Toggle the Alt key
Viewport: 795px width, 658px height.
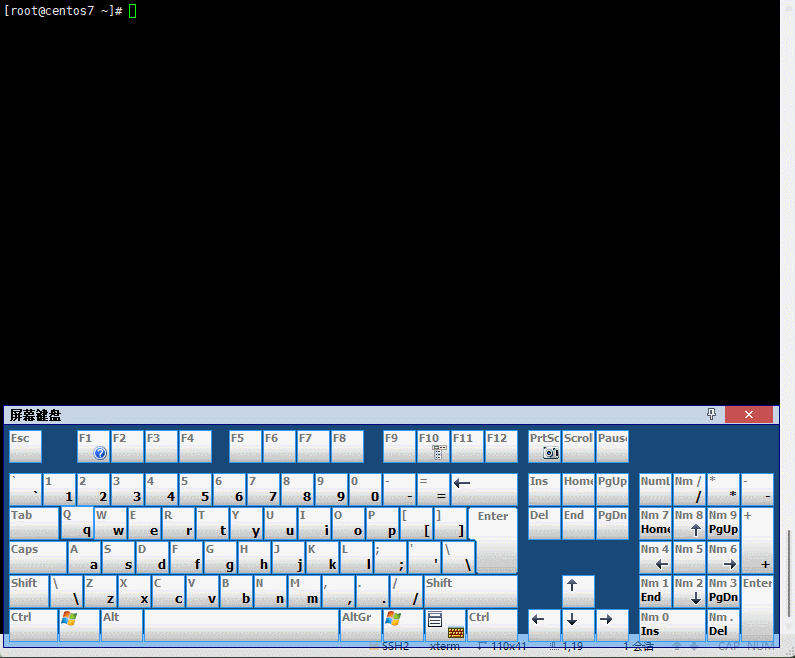[x=122, y=625]
